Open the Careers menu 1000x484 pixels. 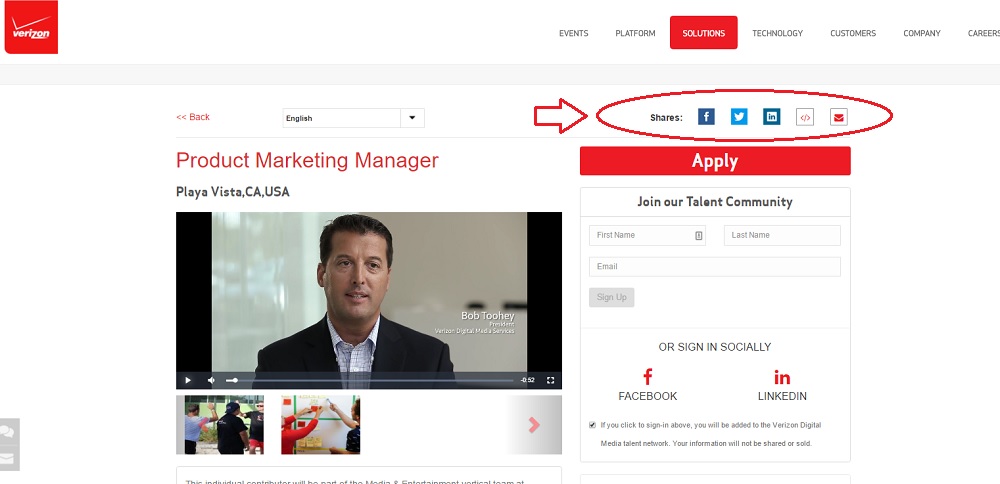pos(983,33)
